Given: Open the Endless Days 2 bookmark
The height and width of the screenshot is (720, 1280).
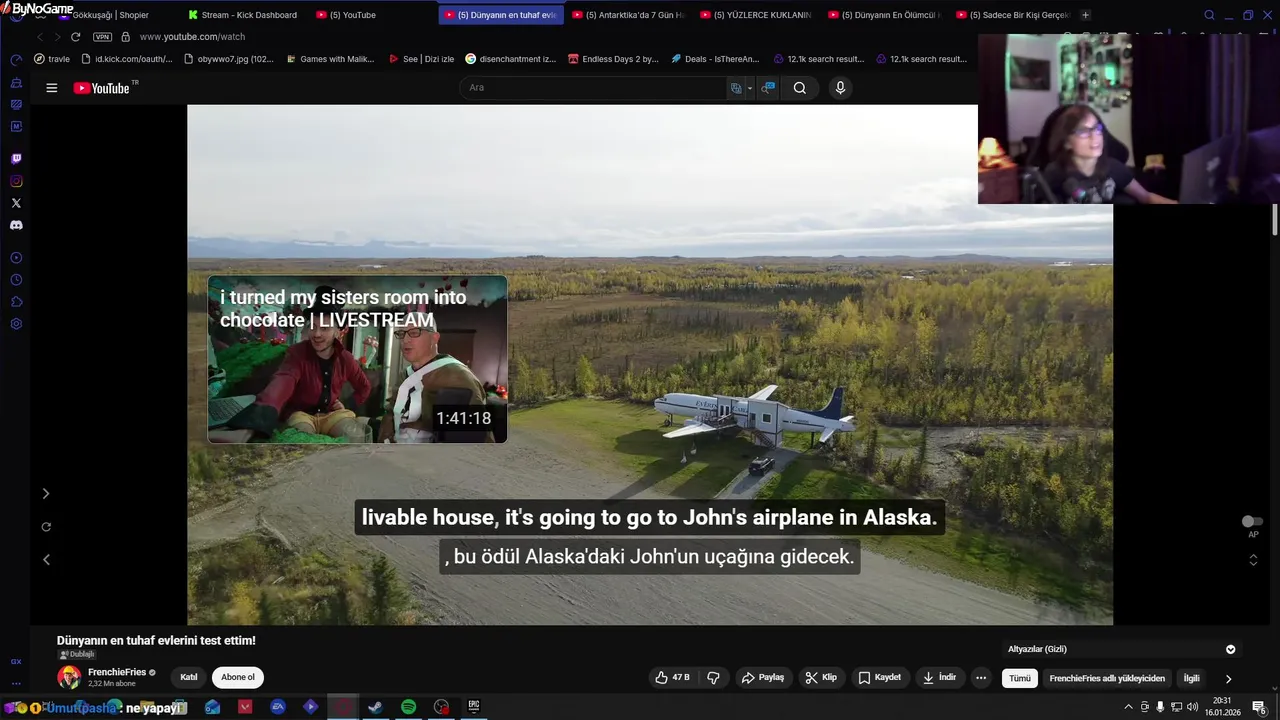Looking at the screenshot, I should point(612,59).
